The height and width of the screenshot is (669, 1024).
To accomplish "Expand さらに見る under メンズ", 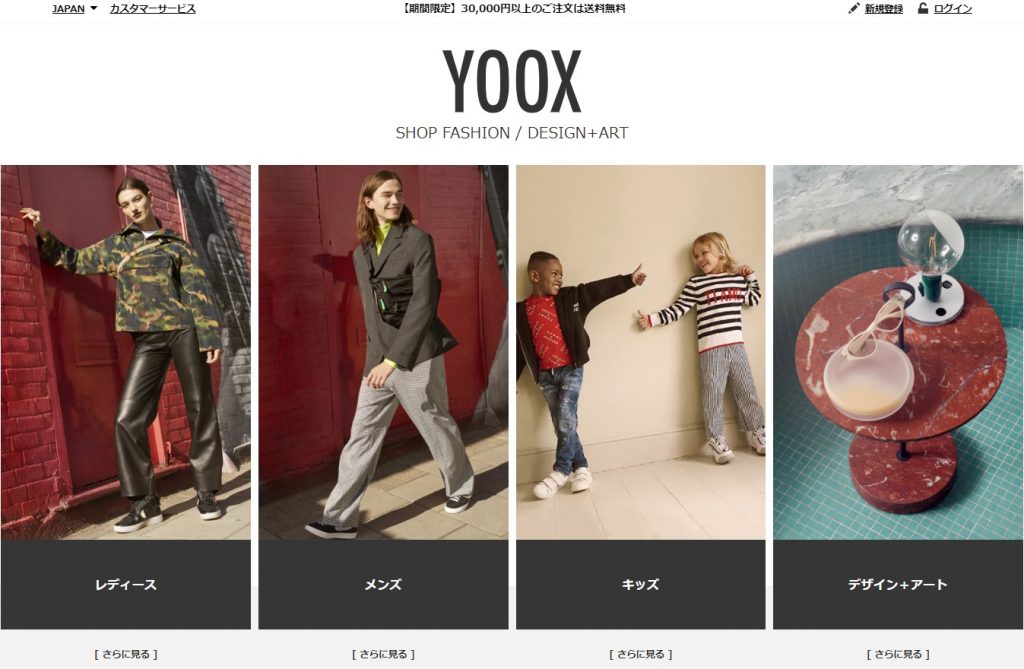I will 383,654.
